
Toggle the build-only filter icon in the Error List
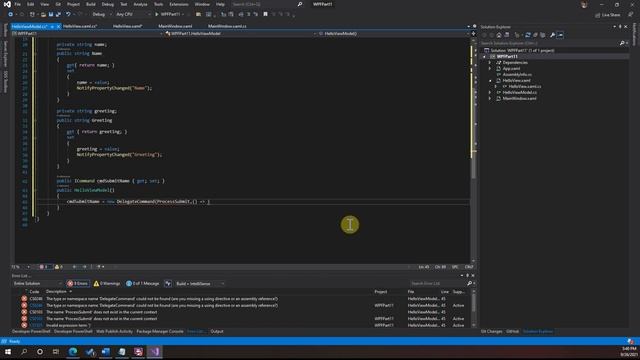pos(168,283)
